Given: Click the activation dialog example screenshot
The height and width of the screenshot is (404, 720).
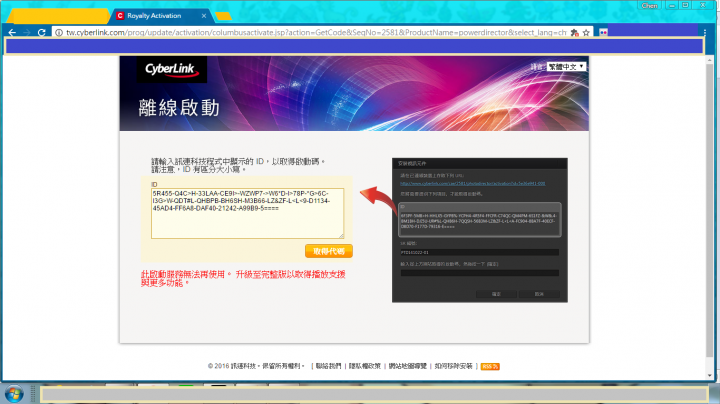Looking at the screenshot, I should (479, 230).
